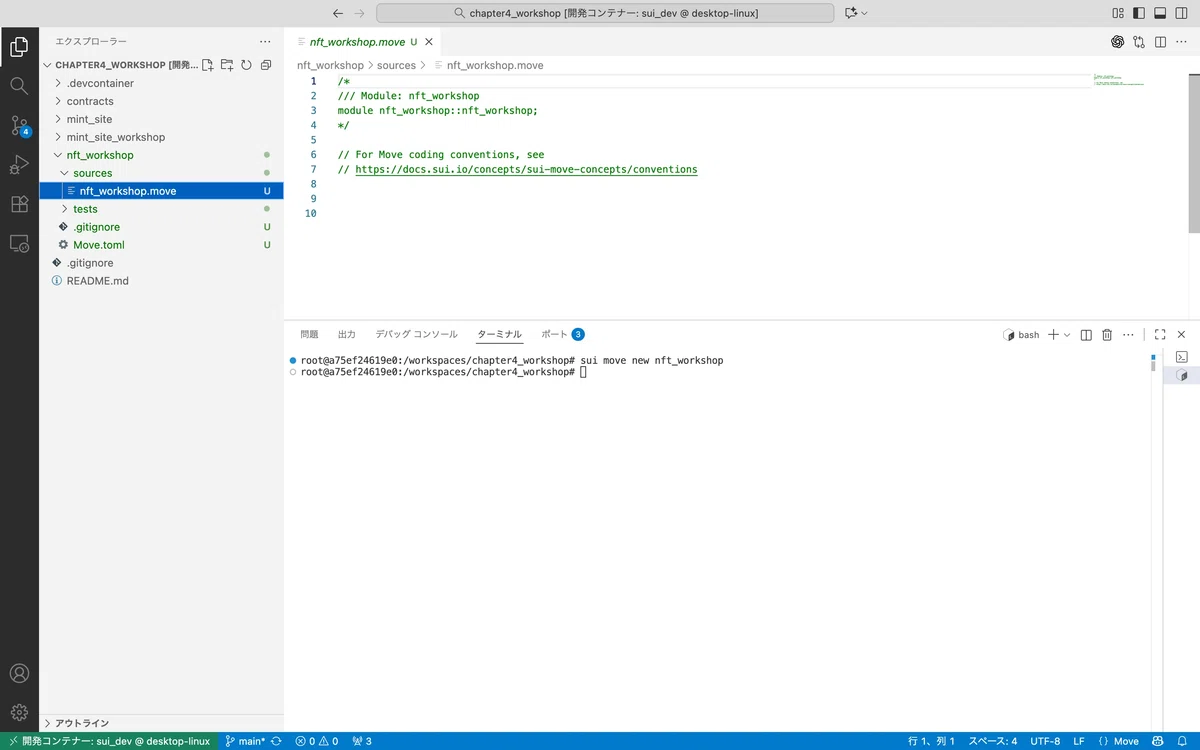Select the first terminal in terminal list
This screenshot has height=750, width=1200.
[x=1181, y=357]
